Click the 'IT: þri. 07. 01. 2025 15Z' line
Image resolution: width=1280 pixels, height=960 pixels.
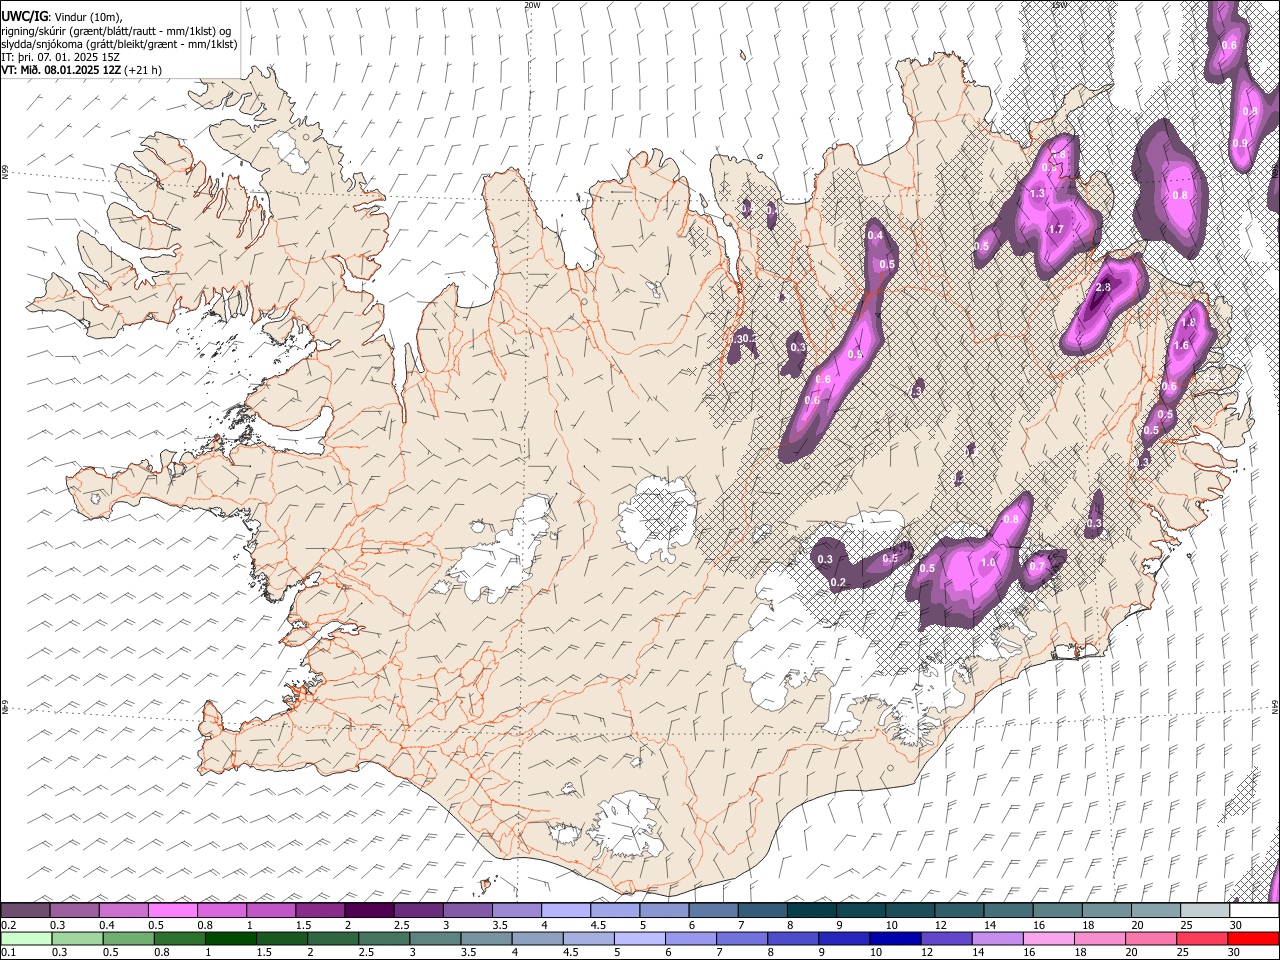tap(60, 57)
